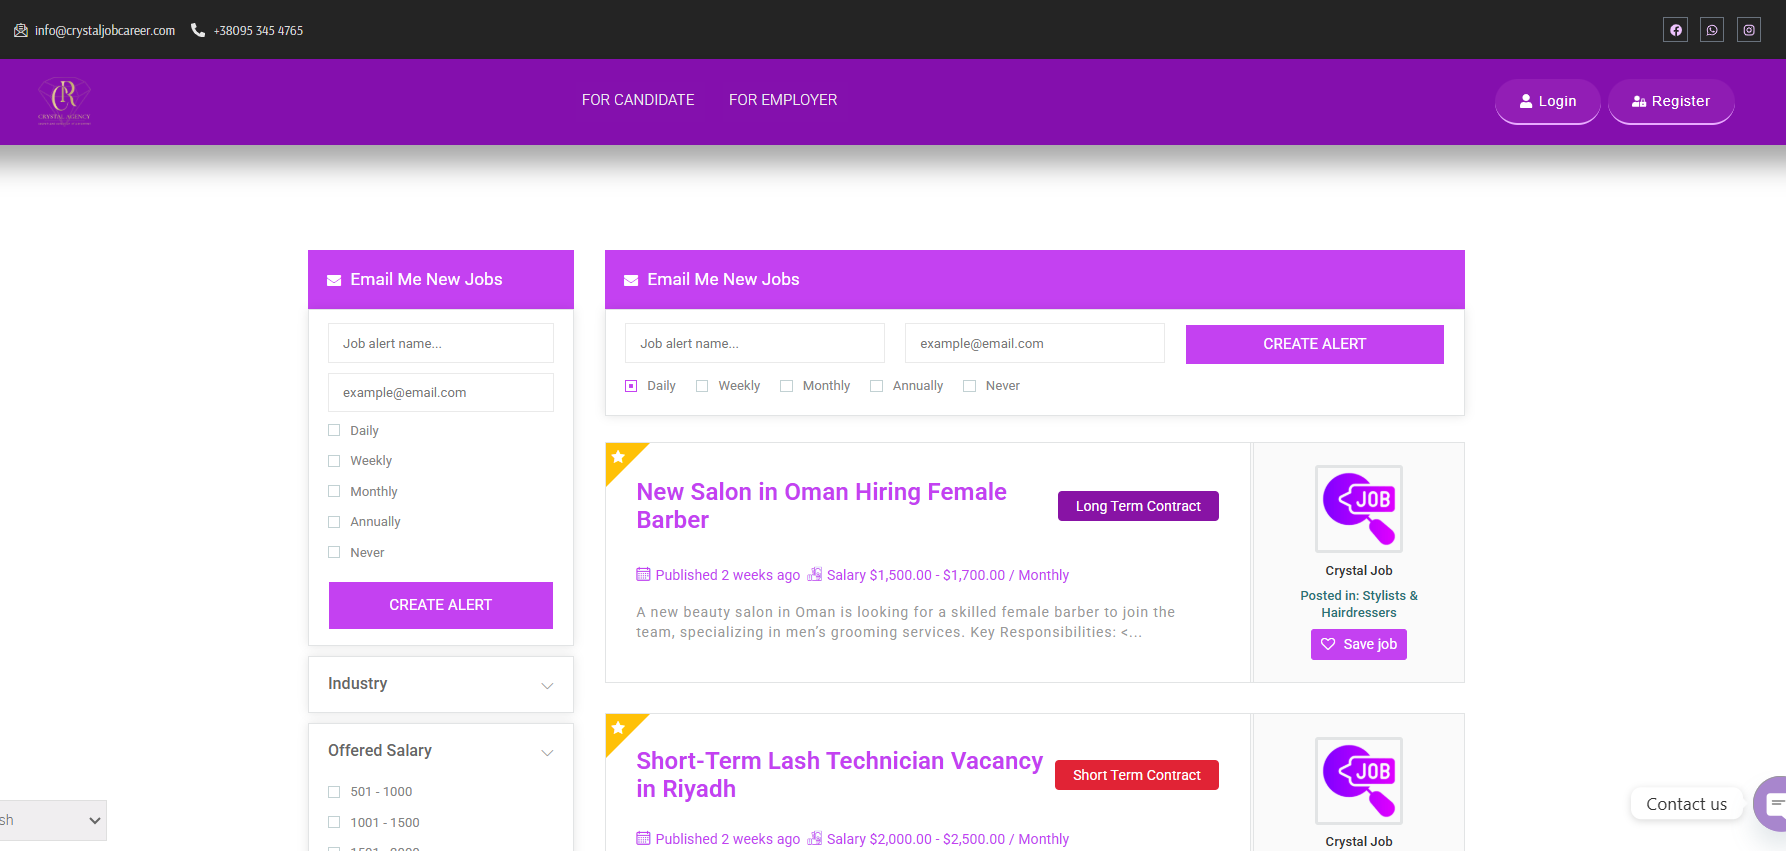Viewport: 1786px width, 851px height.
Task: Select Weekly in the wide alert form
Action: pos(702,386)
